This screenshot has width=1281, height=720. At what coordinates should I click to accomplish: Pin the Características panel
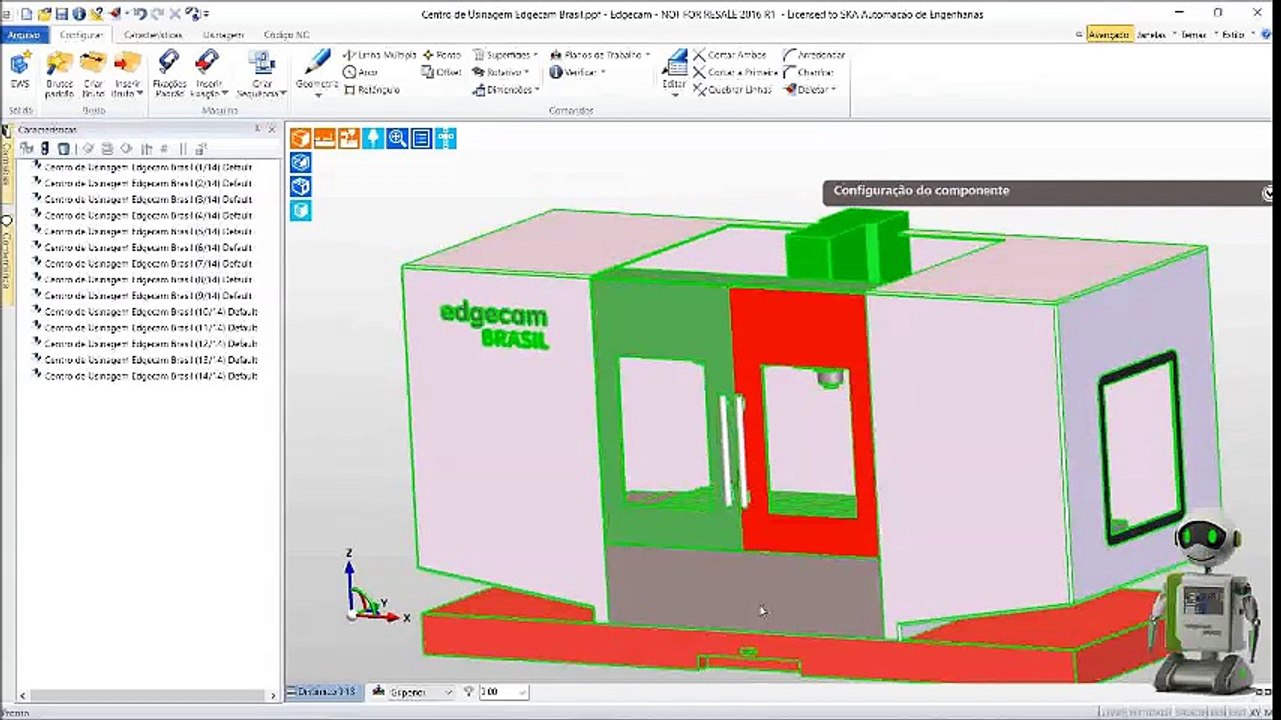258,129
